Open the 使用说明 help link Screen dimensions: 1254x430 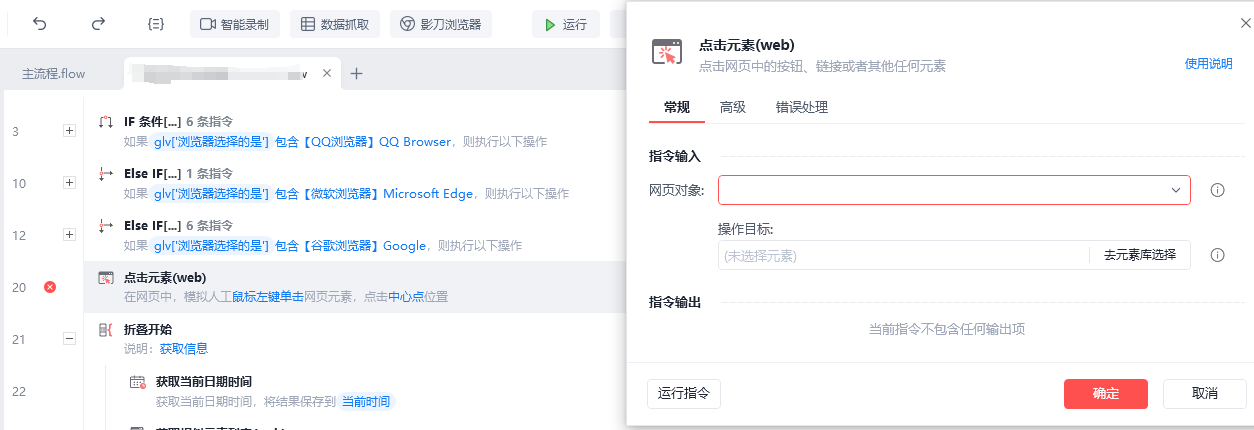1209,63
